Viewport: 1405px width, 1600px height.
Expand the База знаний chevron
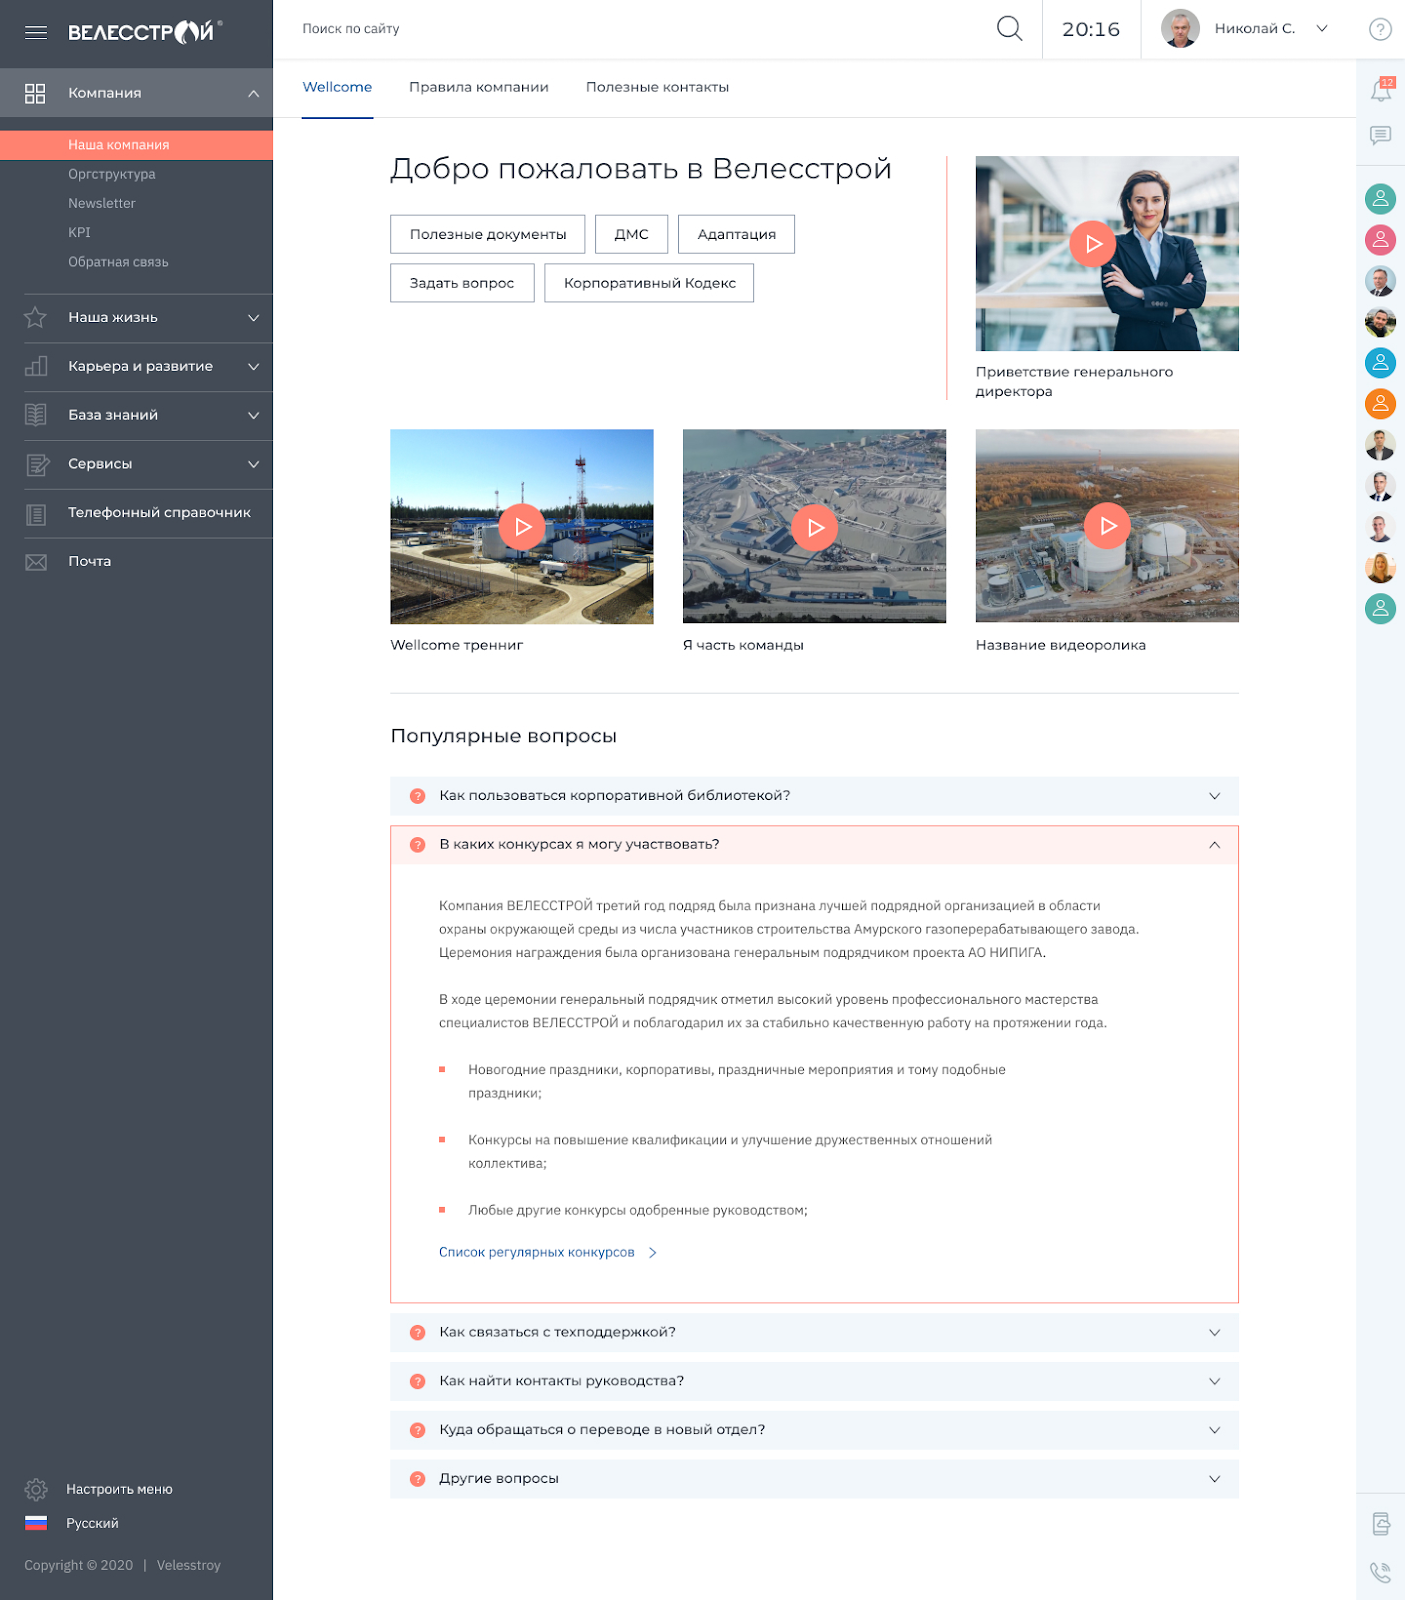(x=254, y=415)
